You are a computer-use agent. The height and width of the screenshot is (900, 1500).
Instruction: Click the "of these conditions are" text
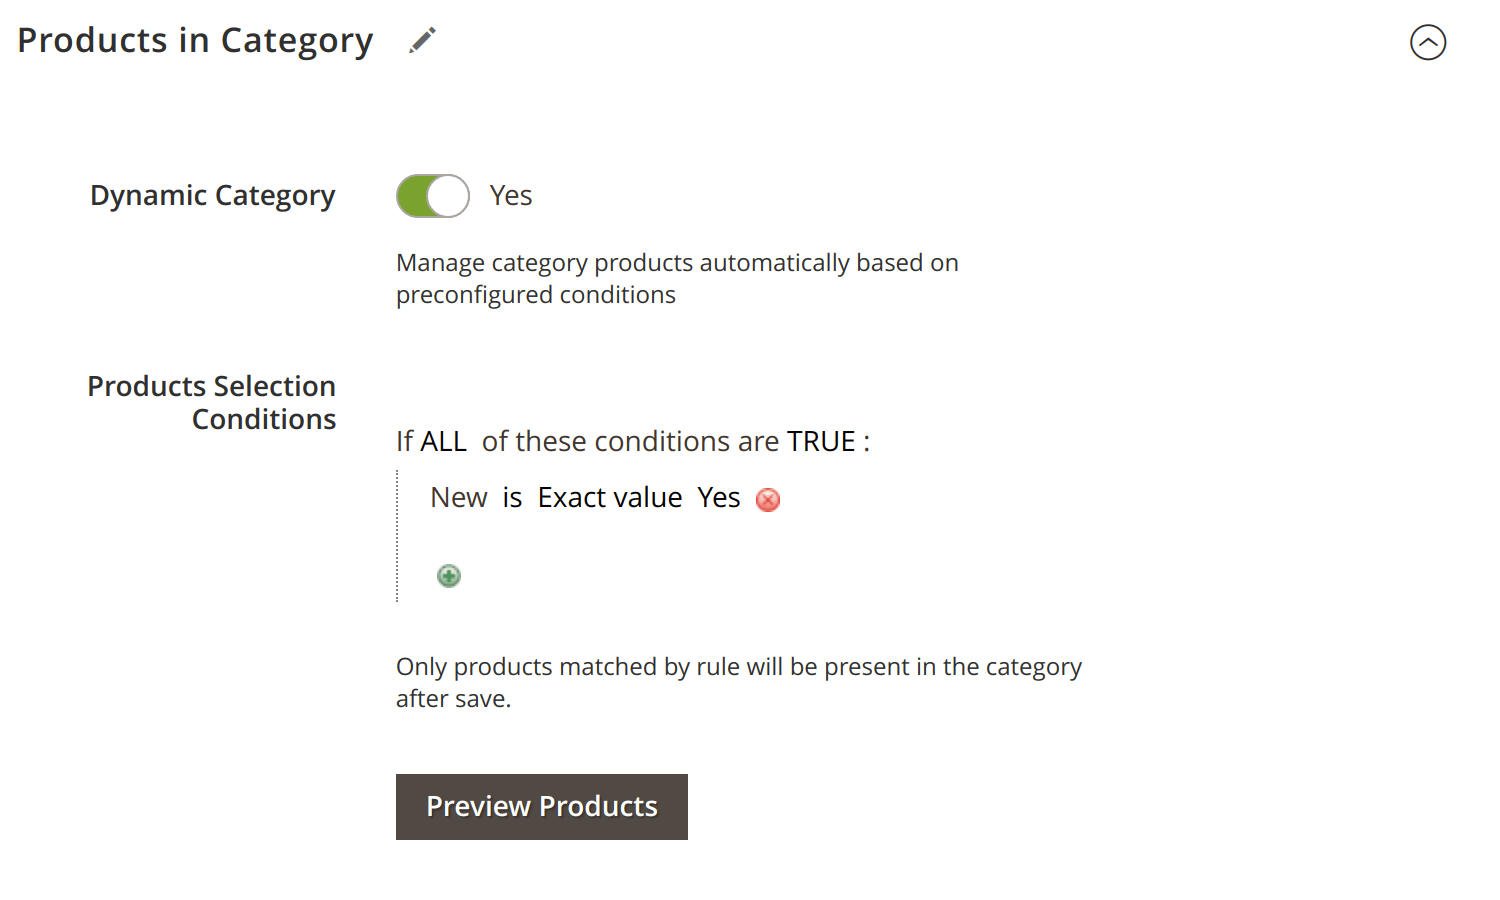tap(630, 441)
